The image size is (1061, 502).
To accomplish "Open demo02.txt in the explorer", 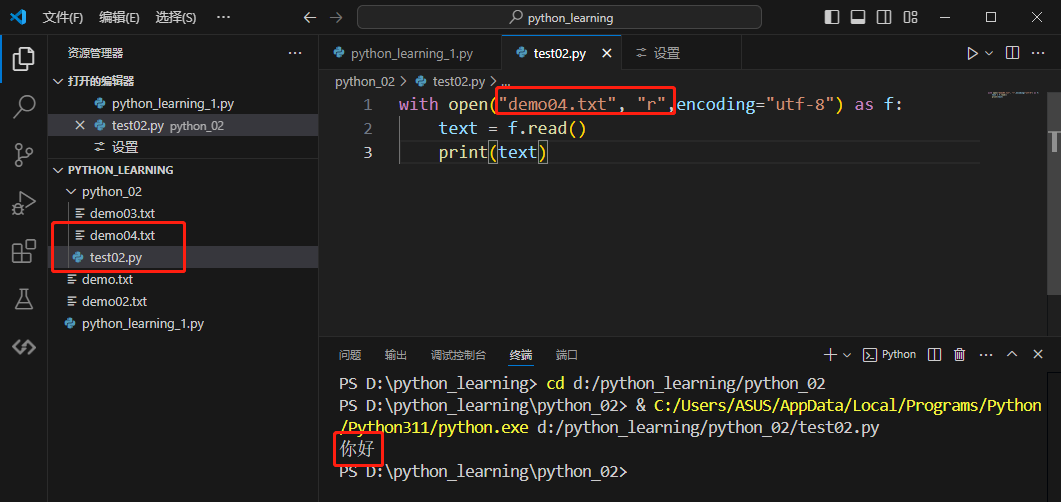I will pyautogui.click(x=183, y=301).
